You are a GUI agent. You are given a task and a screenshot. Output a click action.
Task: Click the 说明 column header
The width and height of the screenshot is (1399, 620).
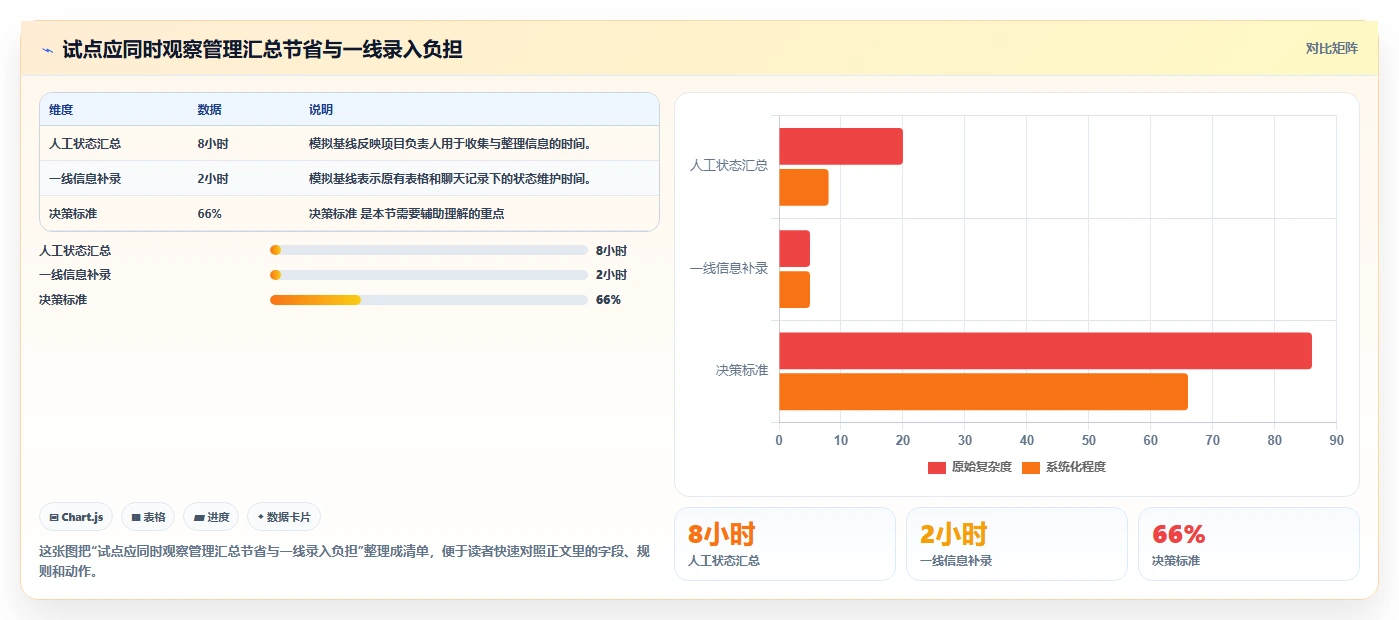click(x=321, y=109)
